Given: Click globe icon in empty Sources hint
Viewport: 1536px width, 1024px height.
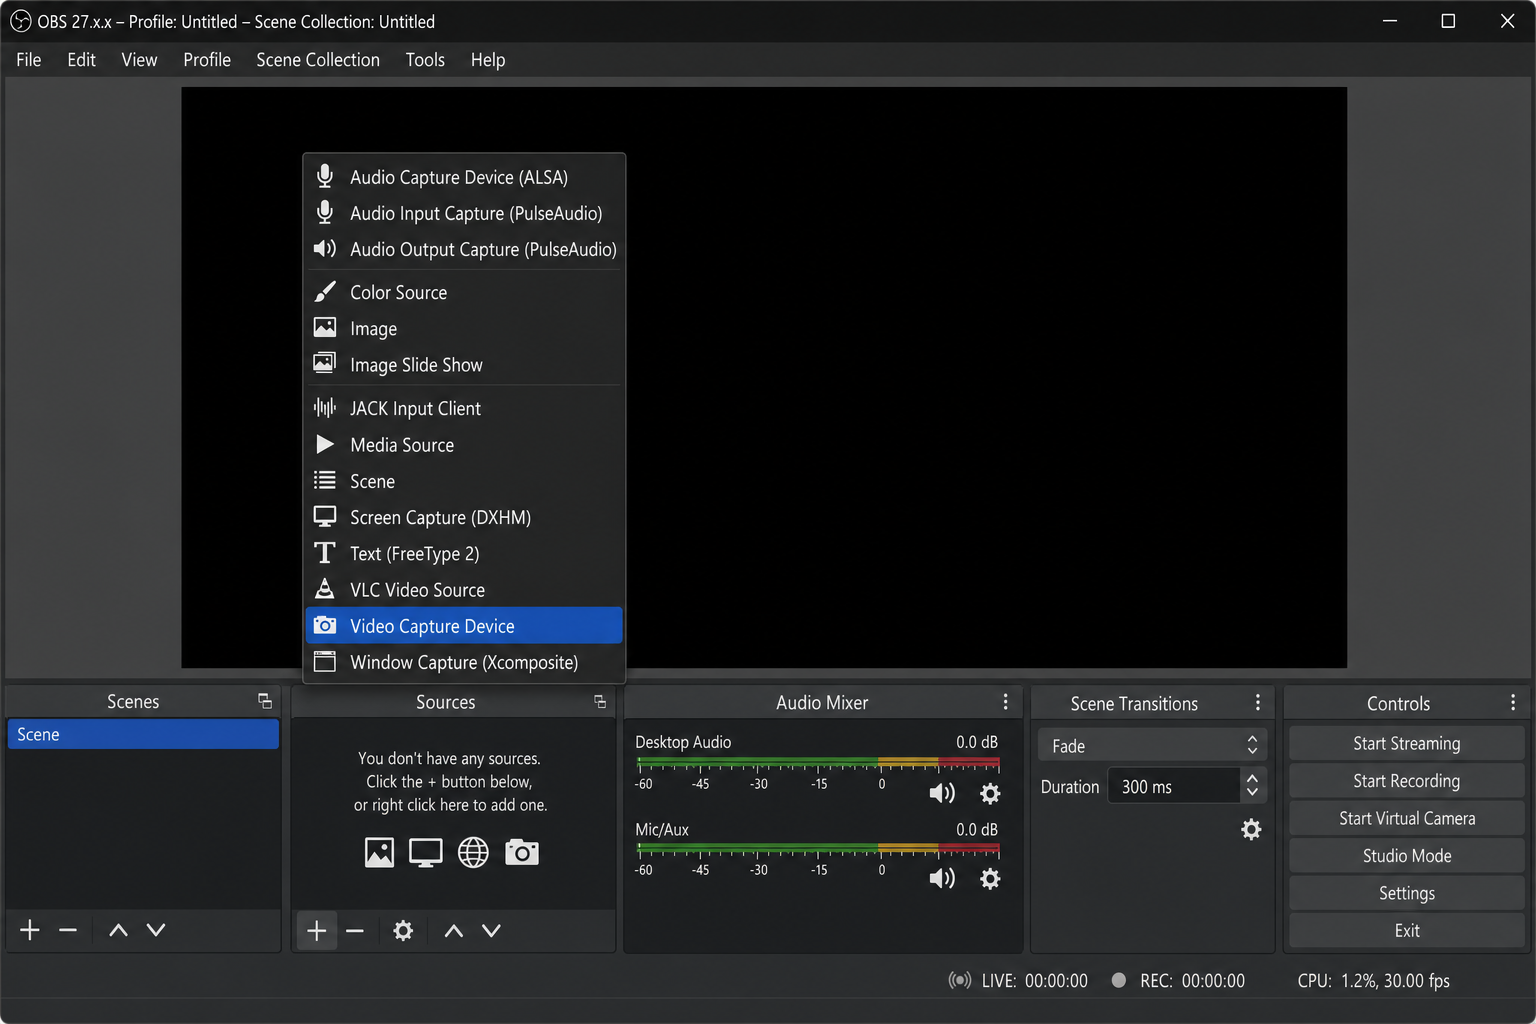Looking at the screenshot, I should [473, 853].
